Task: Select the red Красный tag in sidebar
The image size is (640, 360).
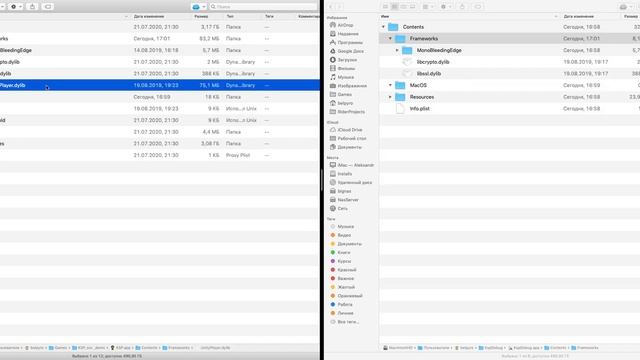Action: pyautogui.click(x=347, y=270)
